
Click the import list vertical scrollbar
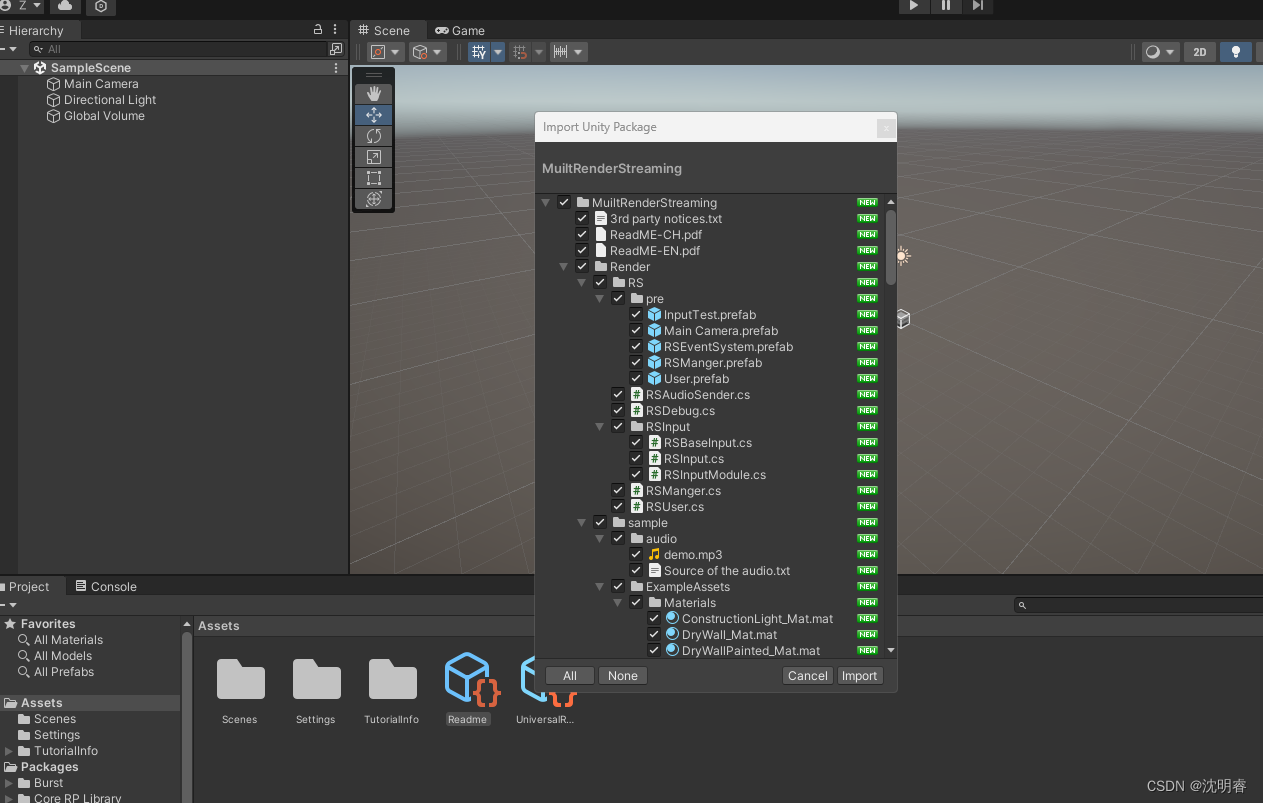point(890,246)
